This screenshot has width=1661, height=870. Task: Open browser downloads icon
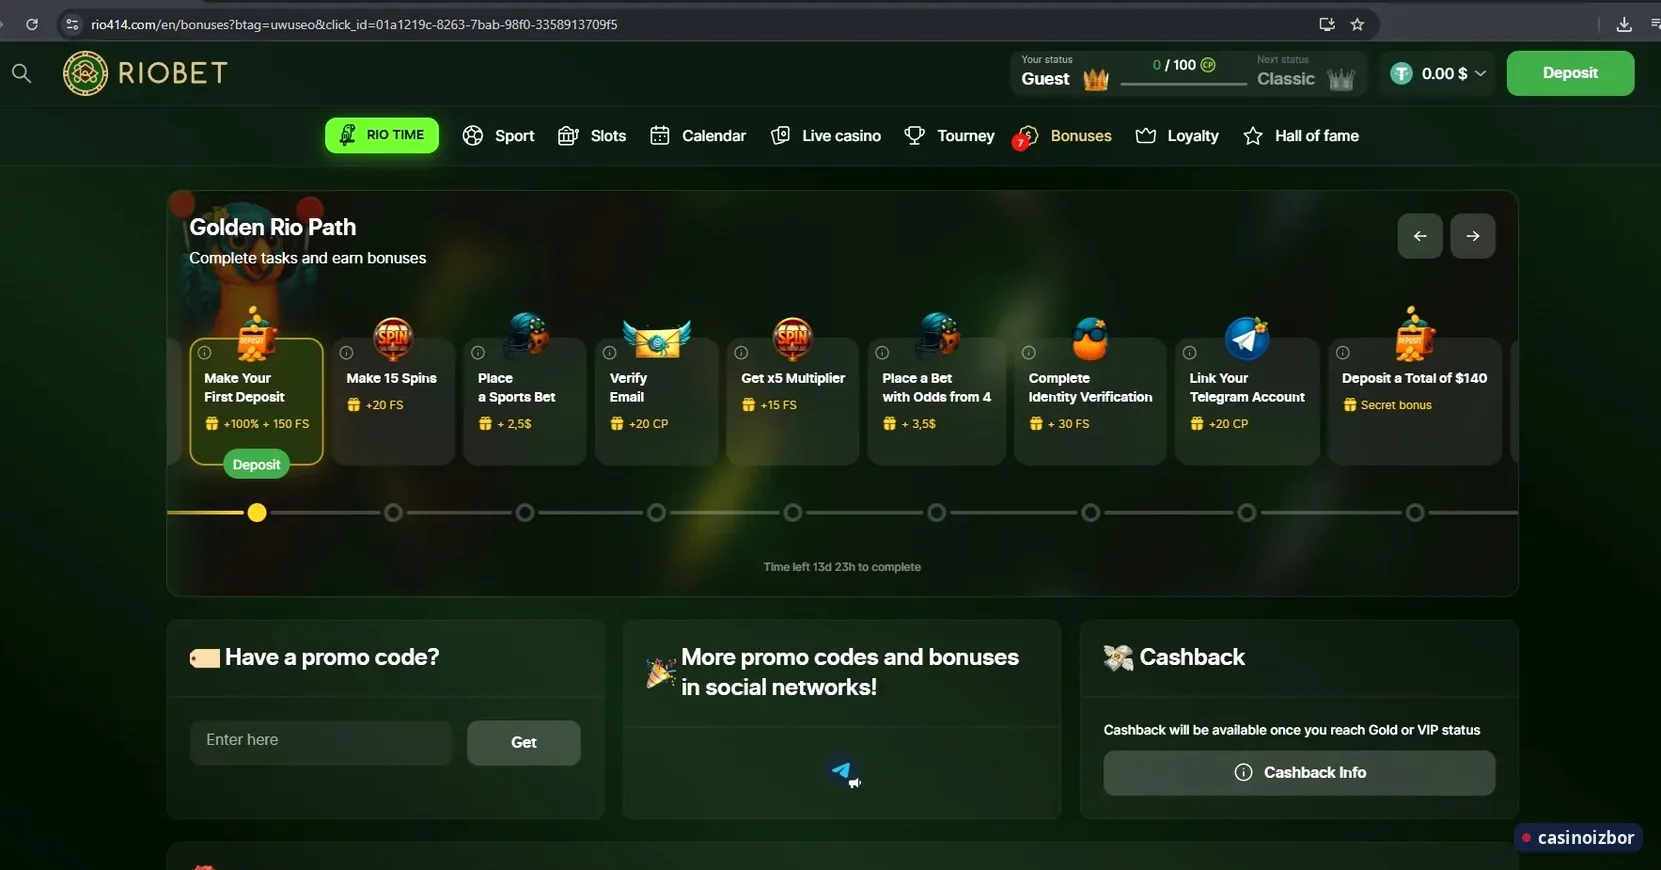tap(1624, 24)
